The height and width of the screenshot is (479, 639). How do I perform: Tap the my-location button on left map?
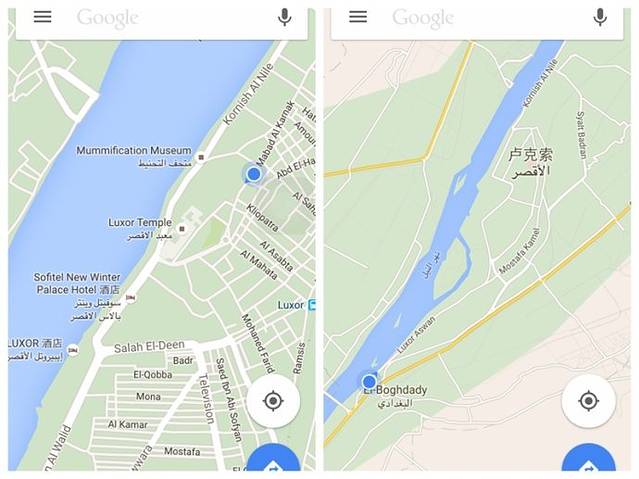273,401
